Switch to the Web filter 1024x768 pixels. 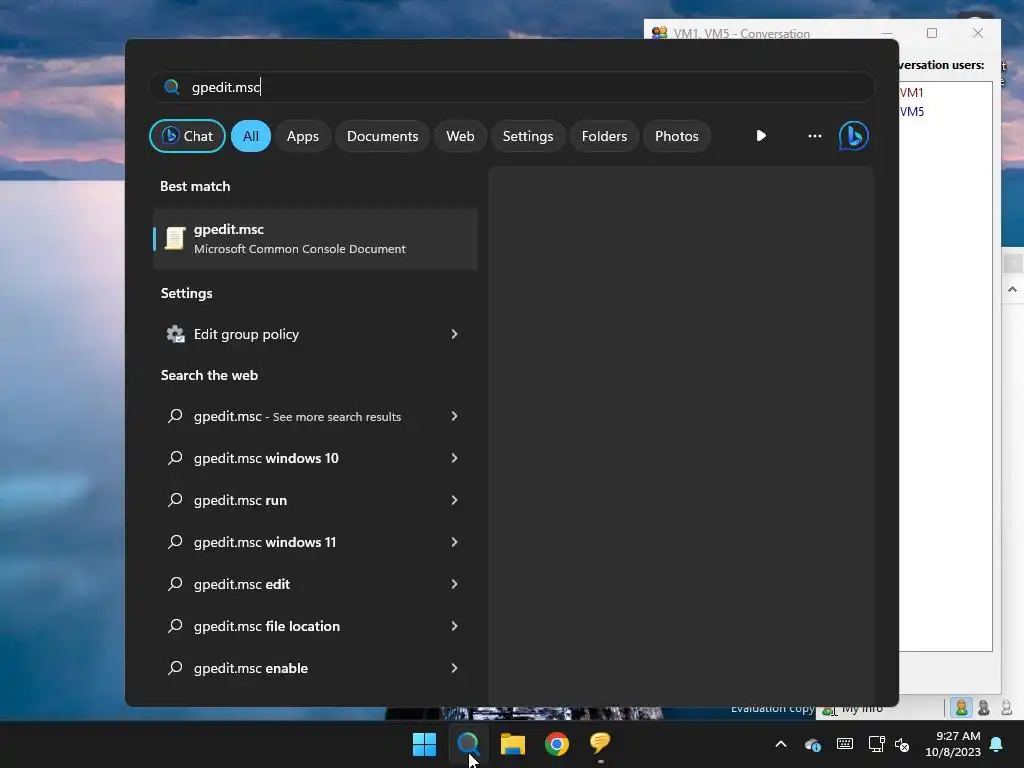tap(460, 136)
